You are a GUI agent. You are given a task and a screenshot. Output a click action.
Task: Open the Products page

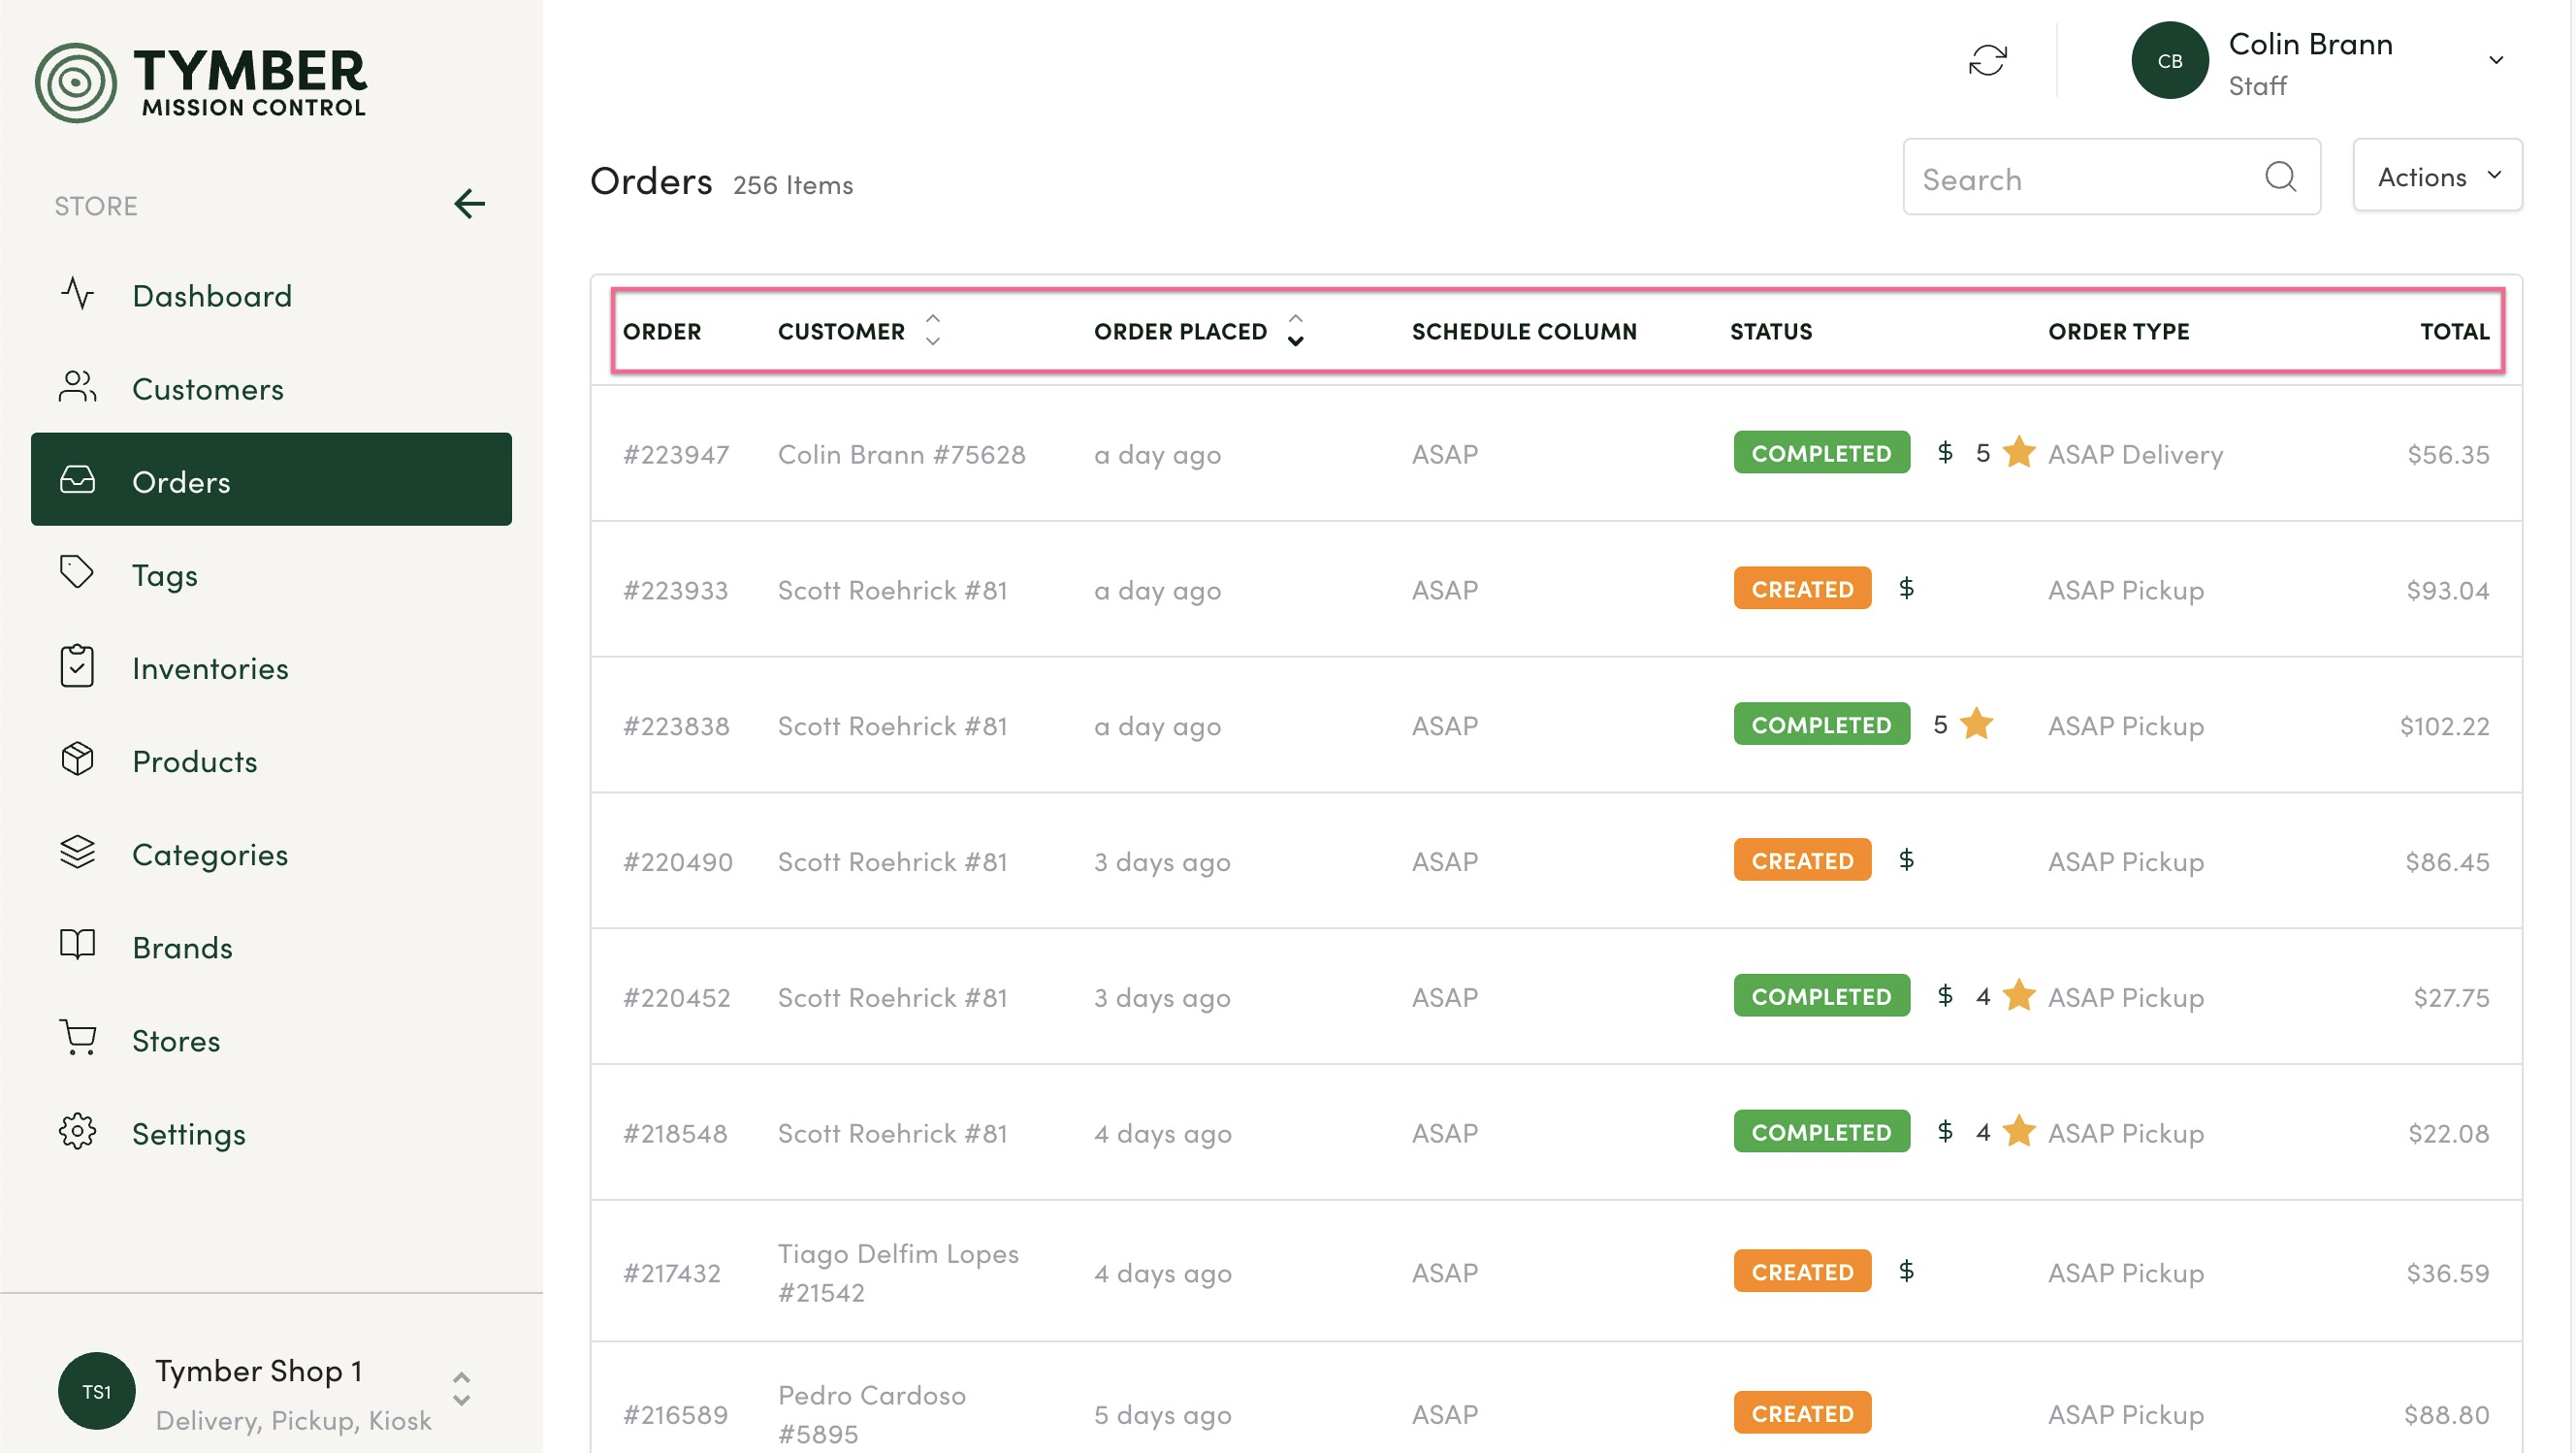pyautogui.click(x=271, y=760)
